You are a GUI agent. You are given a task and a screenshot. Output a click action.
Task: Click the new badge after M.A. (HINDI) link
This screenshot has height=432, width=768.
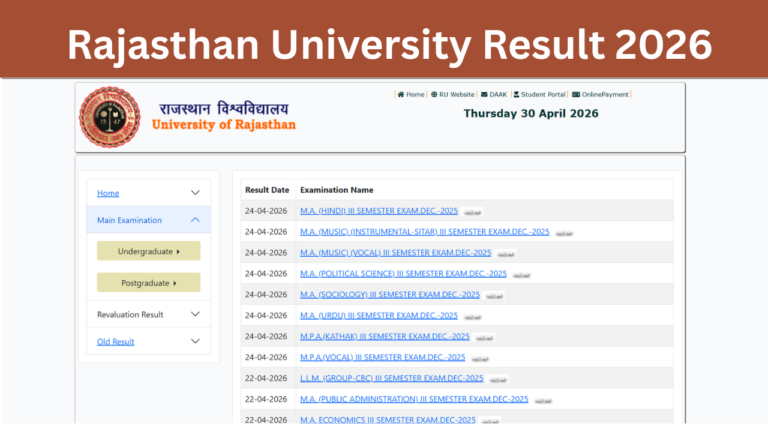point(473,213)
